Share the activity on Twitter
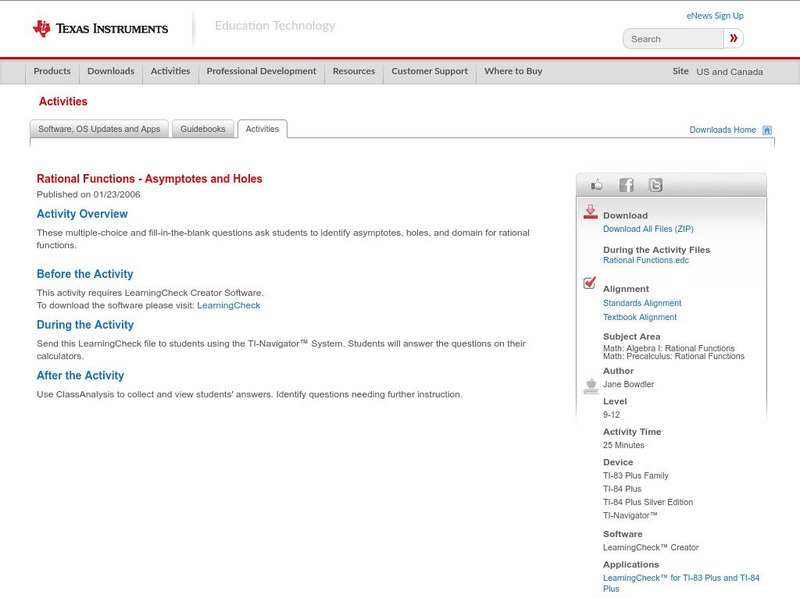The width and height of the screenshot is (800, 598). pos(655,185)
